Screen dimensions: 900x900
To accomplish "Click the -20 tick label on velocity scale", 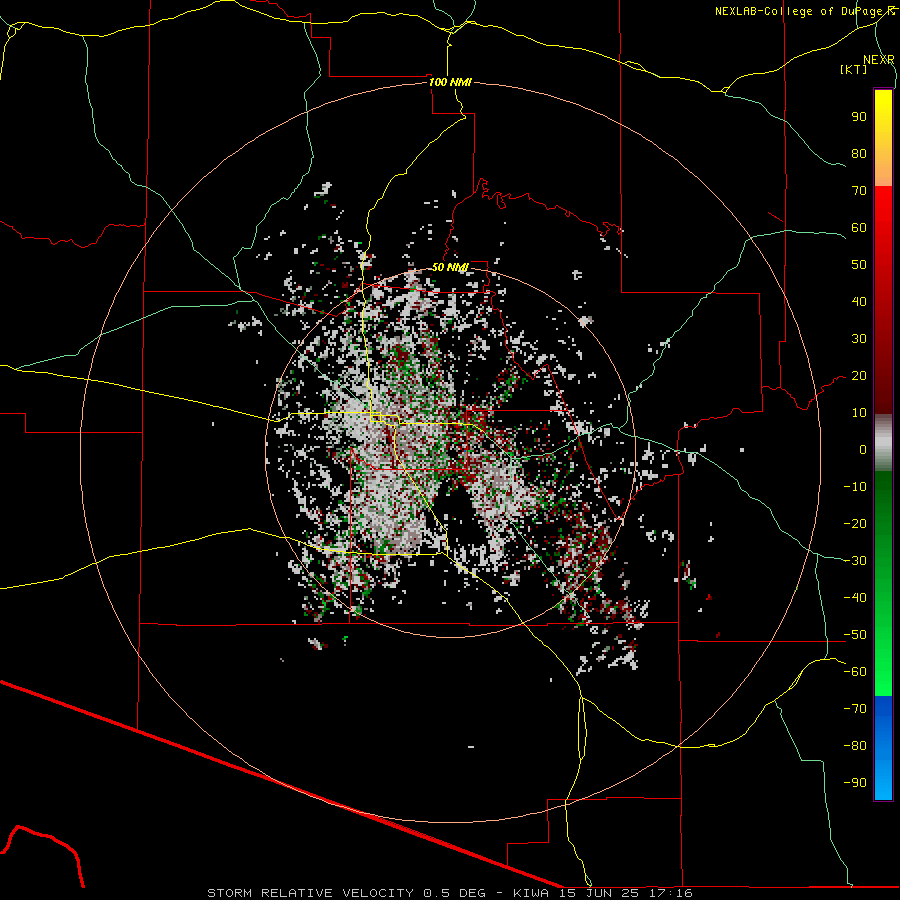I will click(855, 523).
